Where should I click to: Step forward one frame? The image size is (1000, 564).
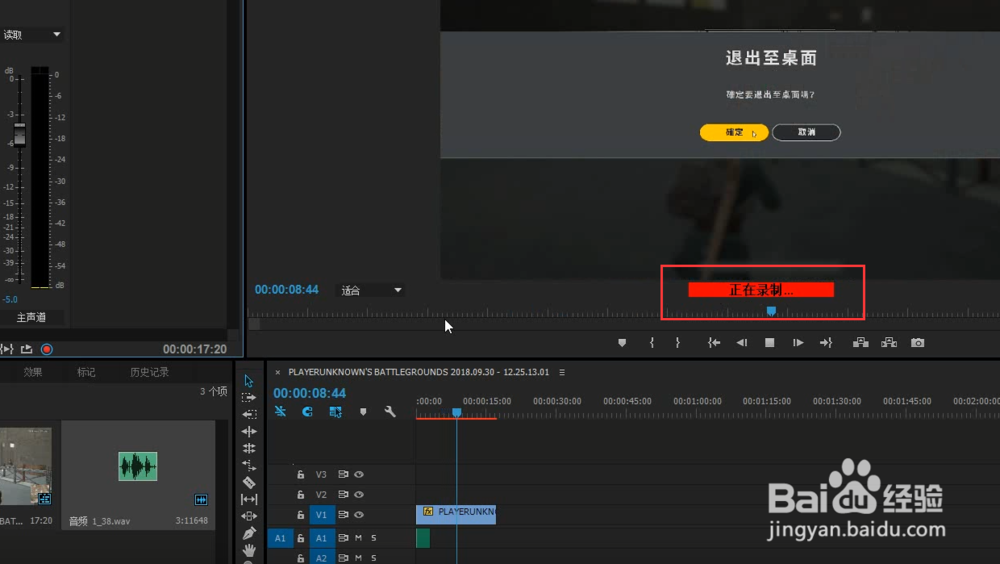coord(798,343)
